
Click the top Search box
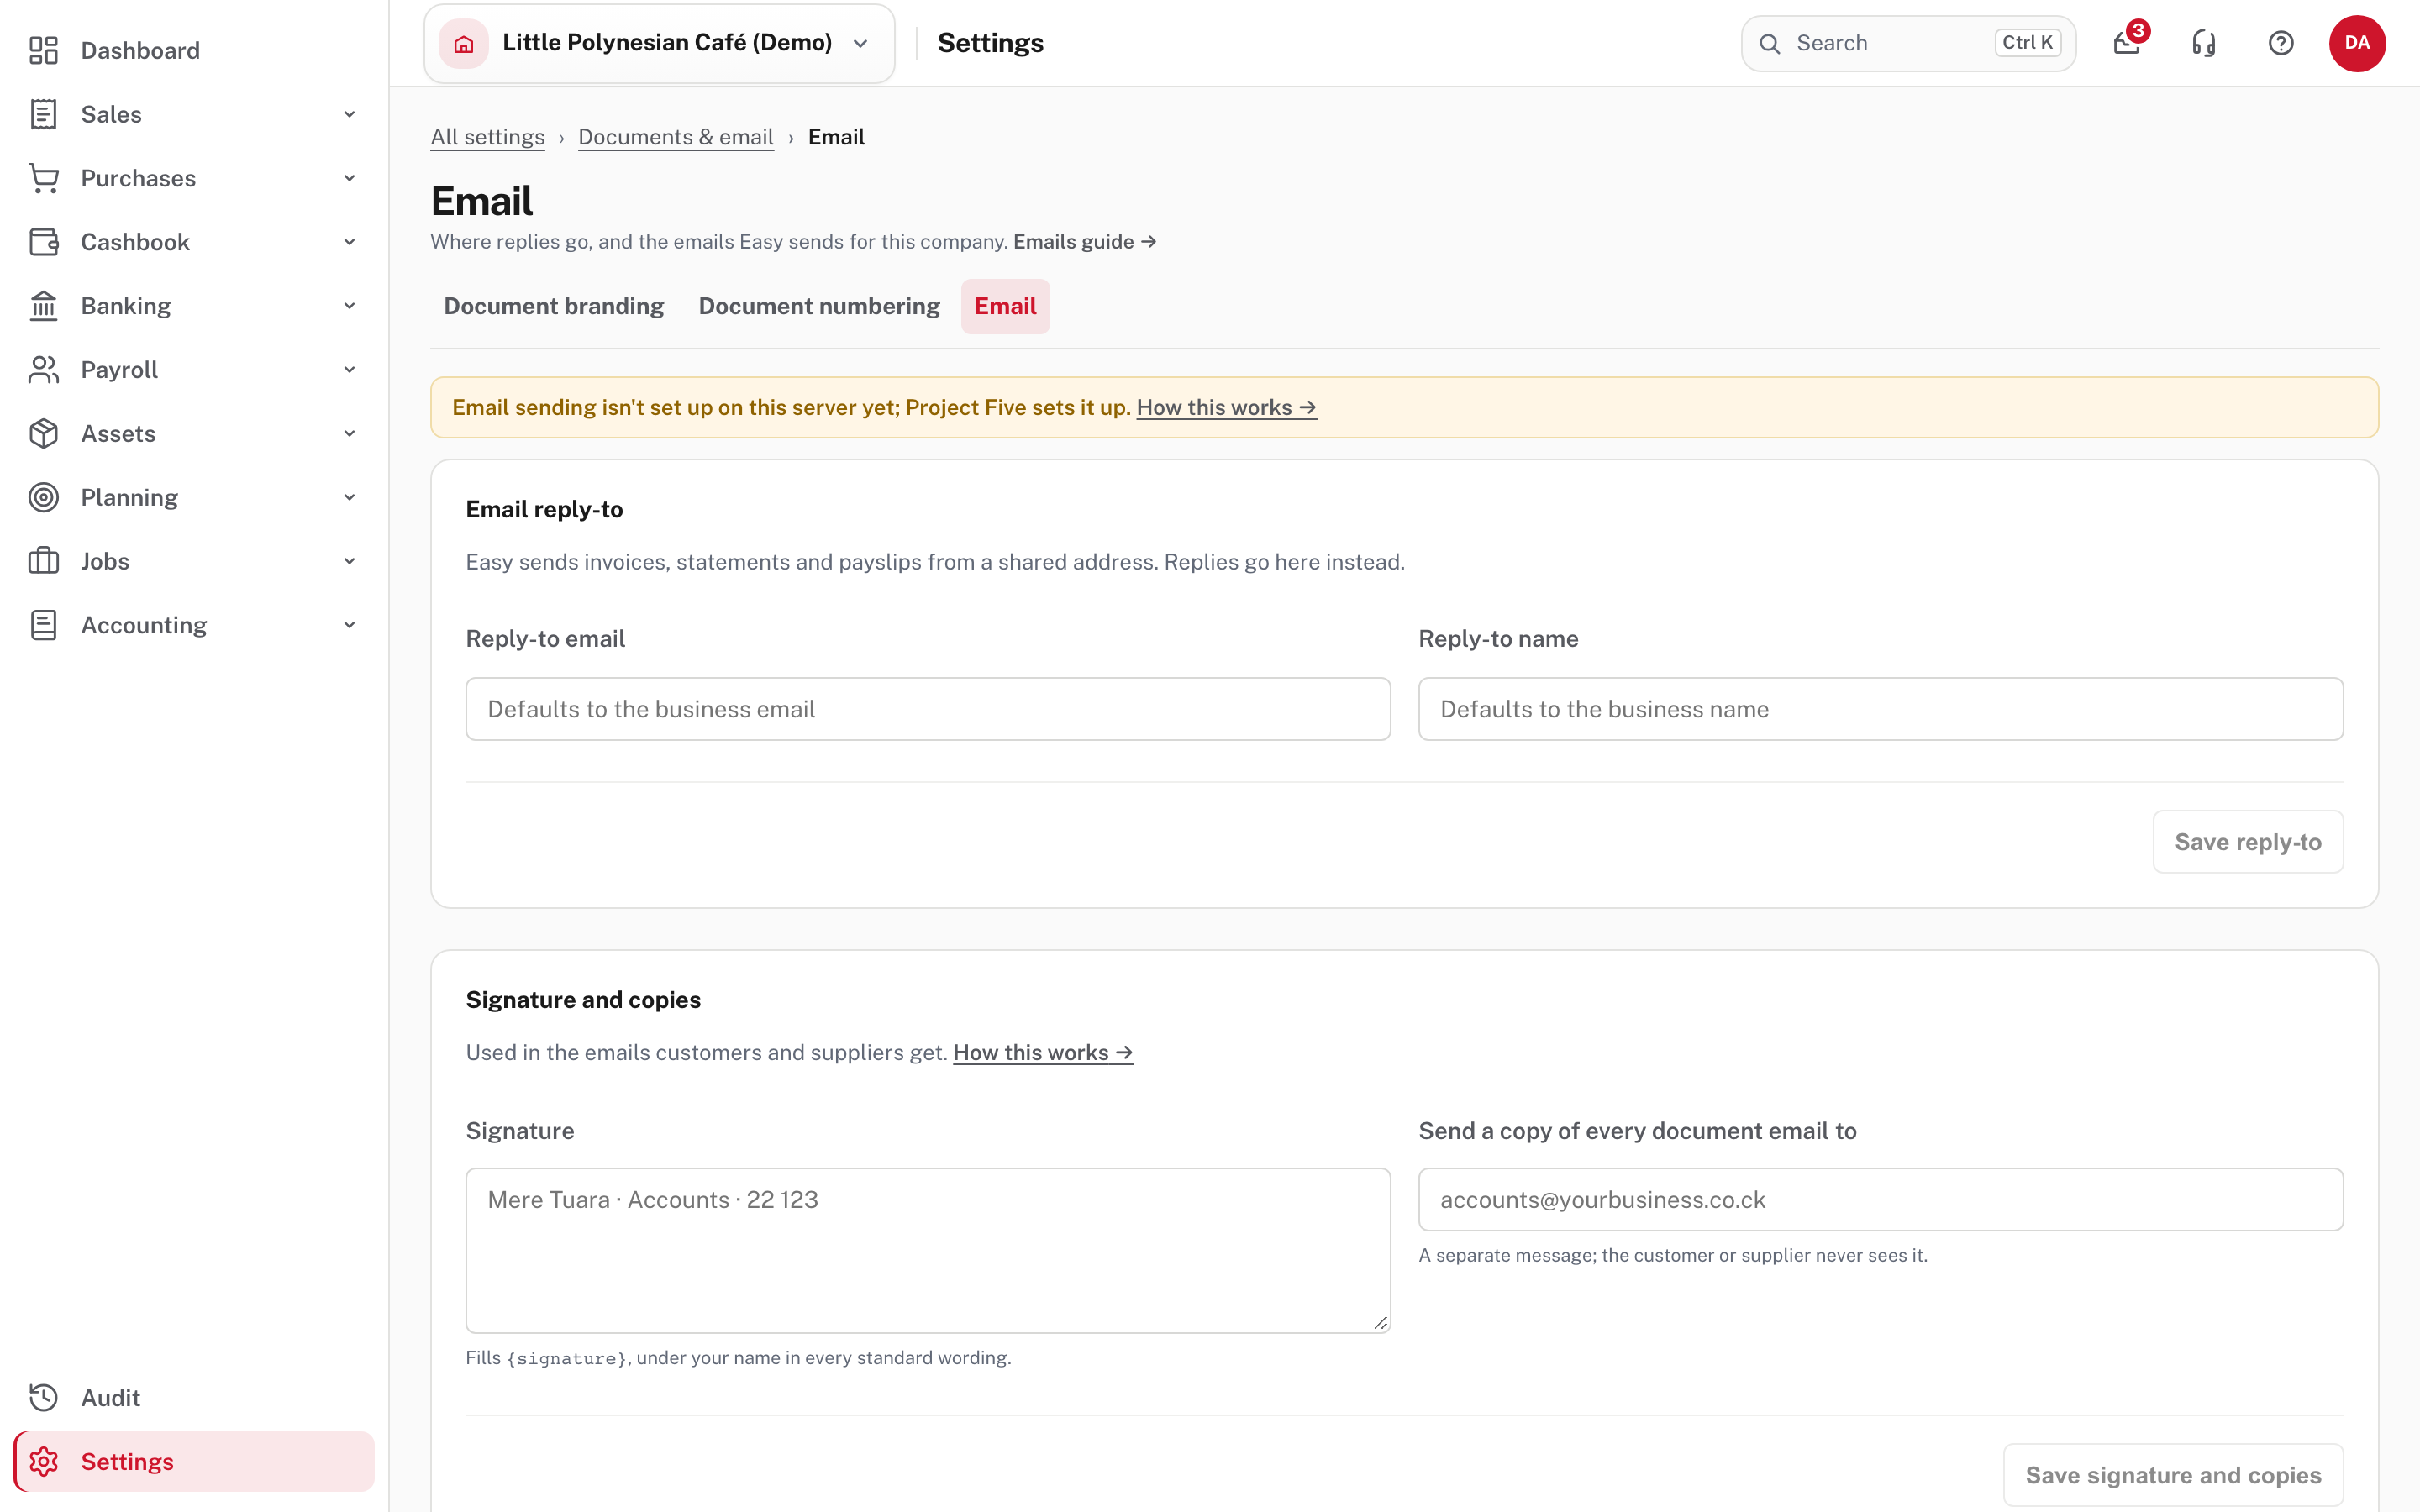(1908, 44)
